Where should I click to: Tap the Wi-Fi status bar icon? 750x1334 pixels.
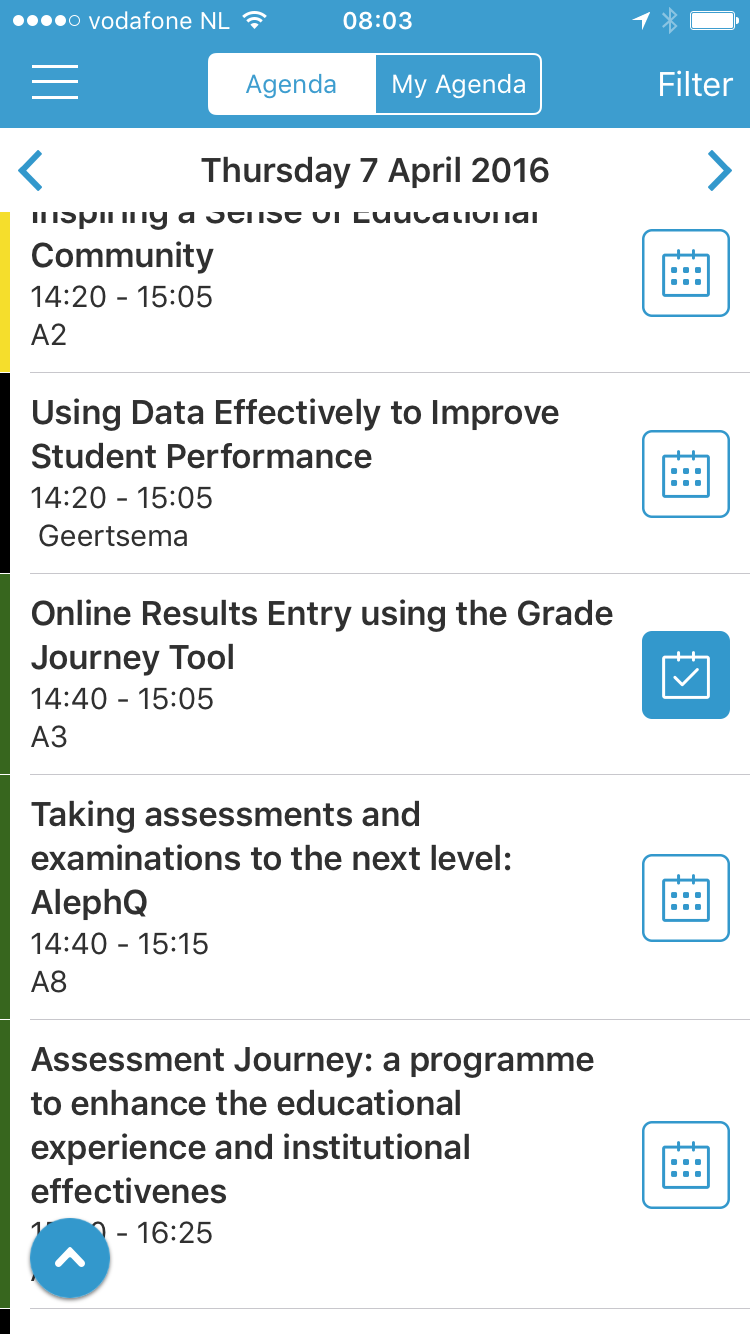tap(256, 21)
